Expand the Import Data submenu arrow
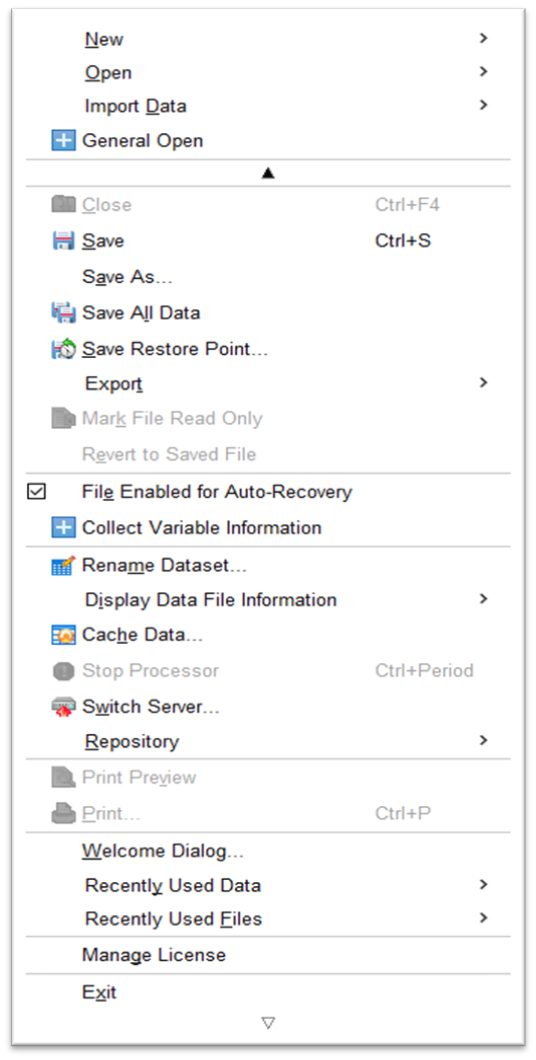 click(483, 105)
